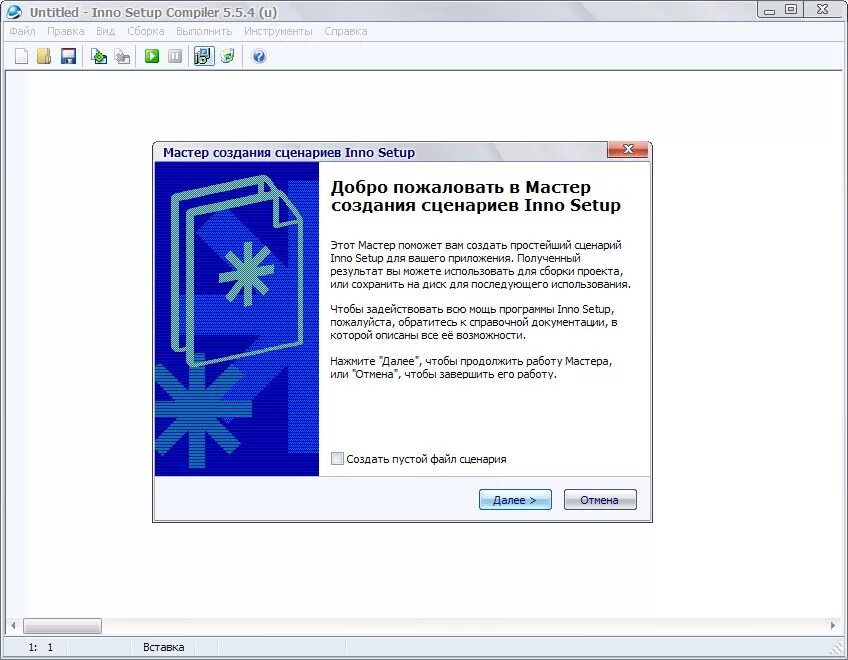
Task: Click the Далее > button
Action: [x=515, y=500]
